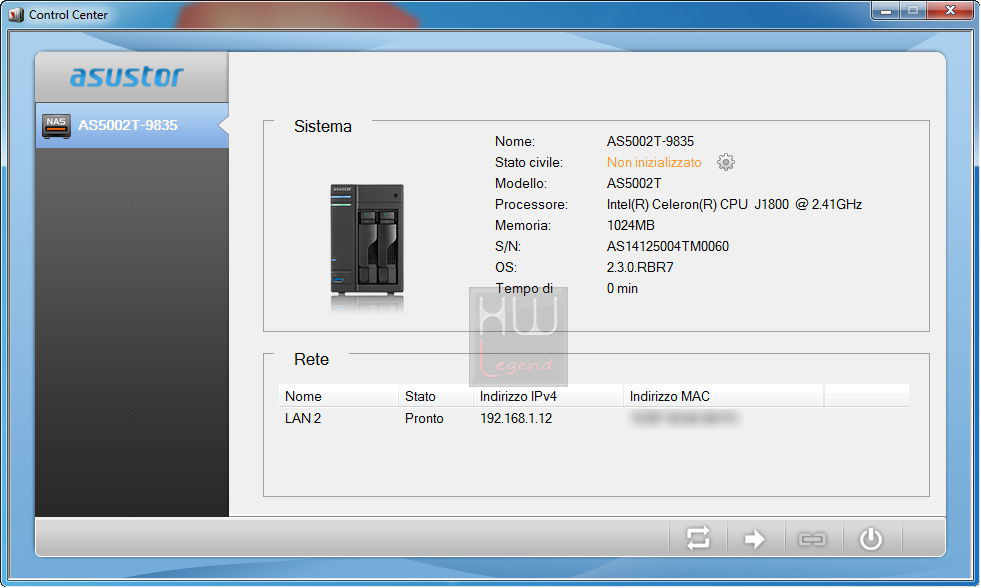This screenshot has height=588, width=981.
Task: Click the arrow icon to open the NAS
Action: pyautogui.click(x=754, y=539)
